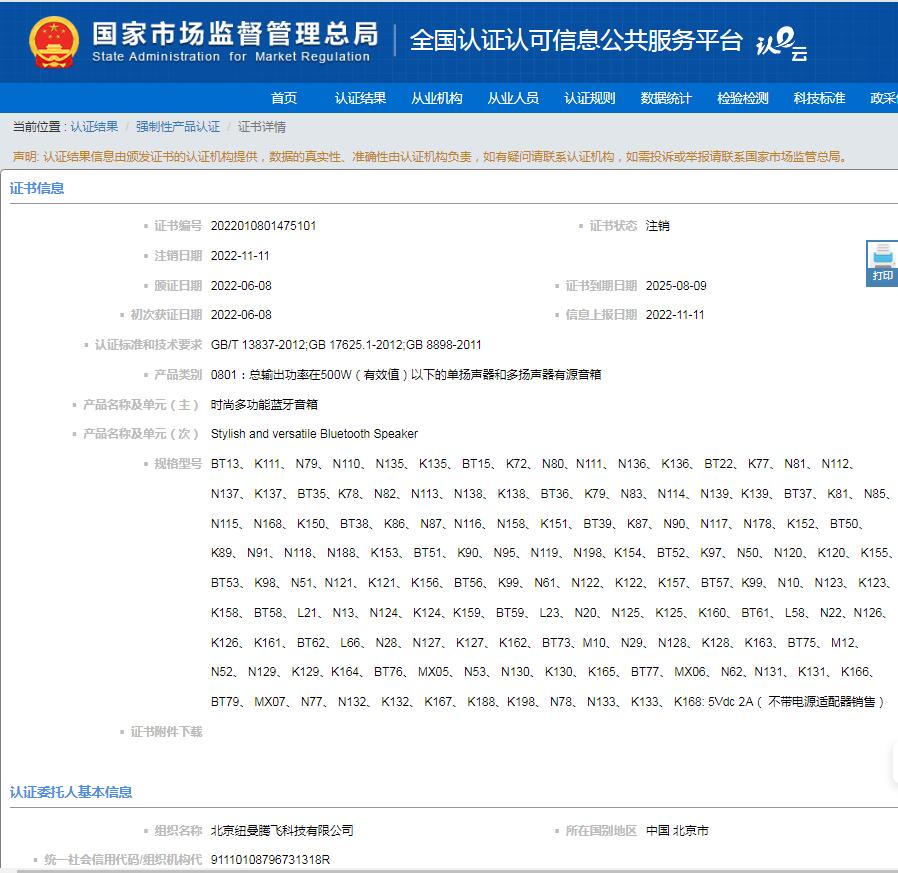Click the 证书编号 field label
Image resolution: width=898 pixels, height=873 pixels.
pos(178,226)
